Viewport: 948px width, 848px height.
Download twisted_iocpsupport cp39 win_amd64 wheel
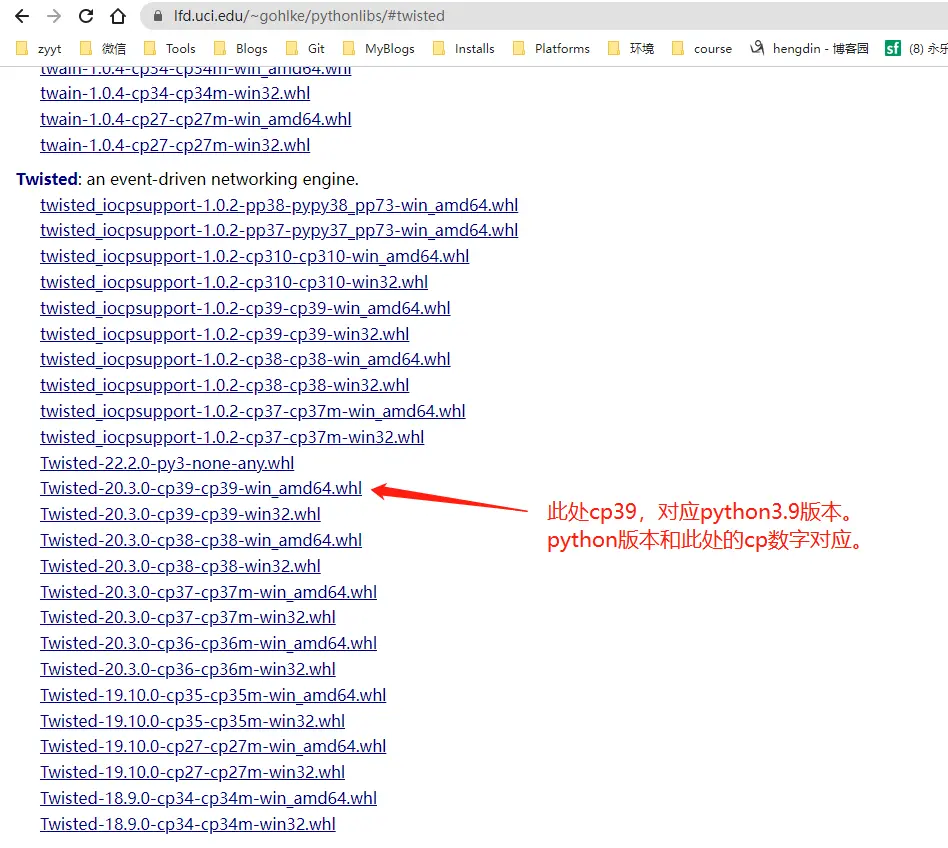(245, 308)
